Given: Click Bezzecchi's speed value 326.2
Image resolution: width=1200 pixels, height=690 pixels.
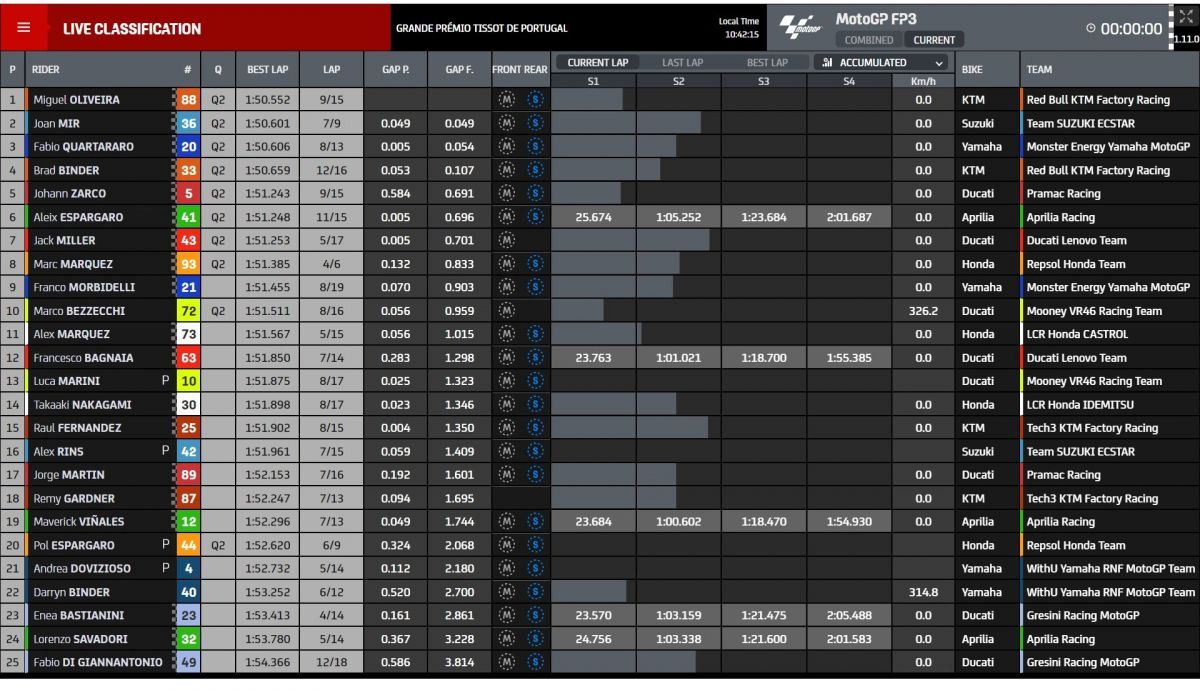Looking at the screenshot, I should click(923, 310).
